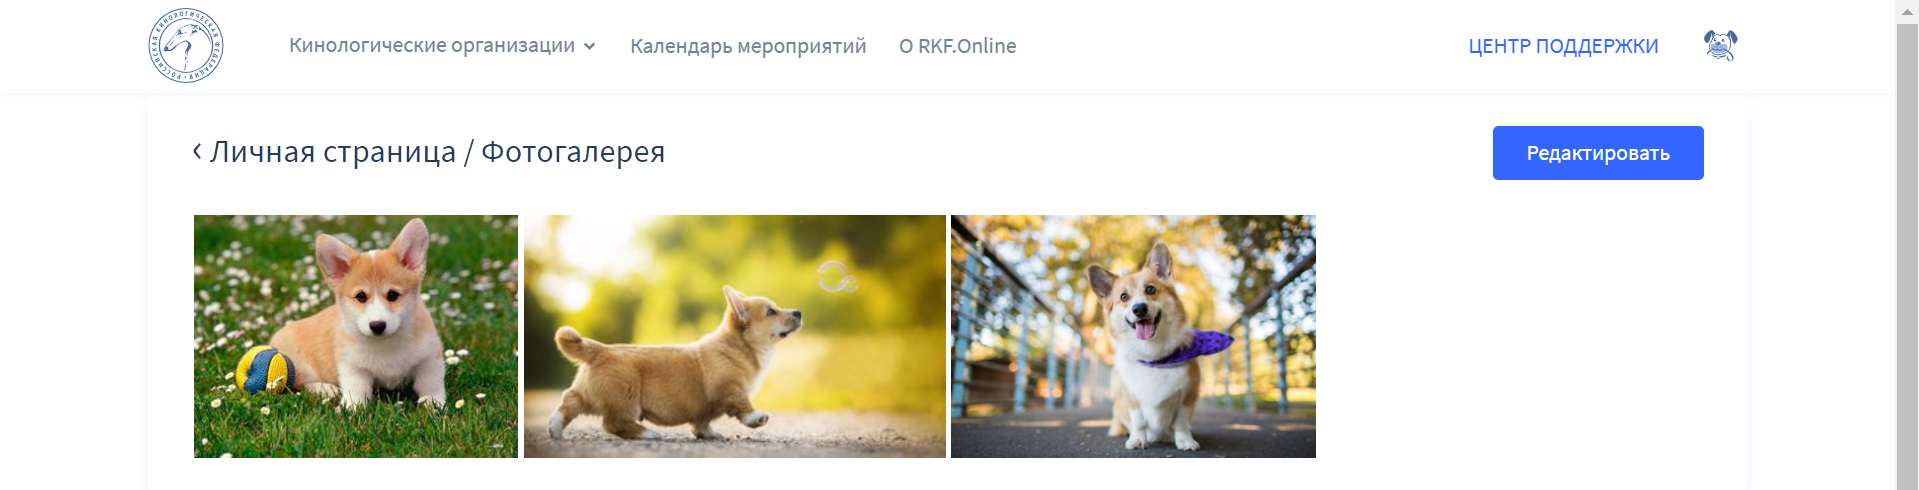Click the Фотогалерея breadcrumb title

tap(573, 152)
